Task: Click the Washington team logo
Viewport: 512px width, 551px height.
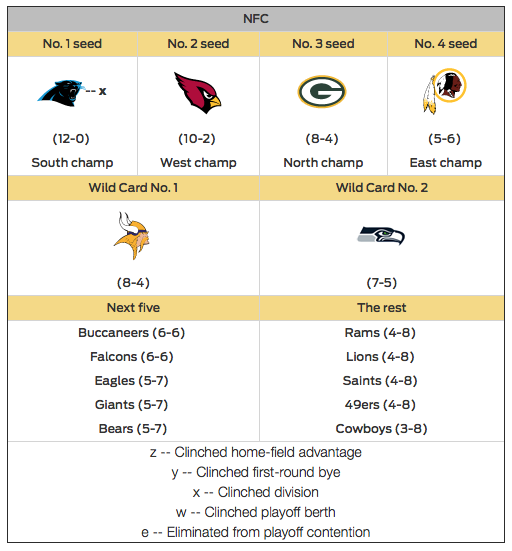Action: click(x=445, y=91)
